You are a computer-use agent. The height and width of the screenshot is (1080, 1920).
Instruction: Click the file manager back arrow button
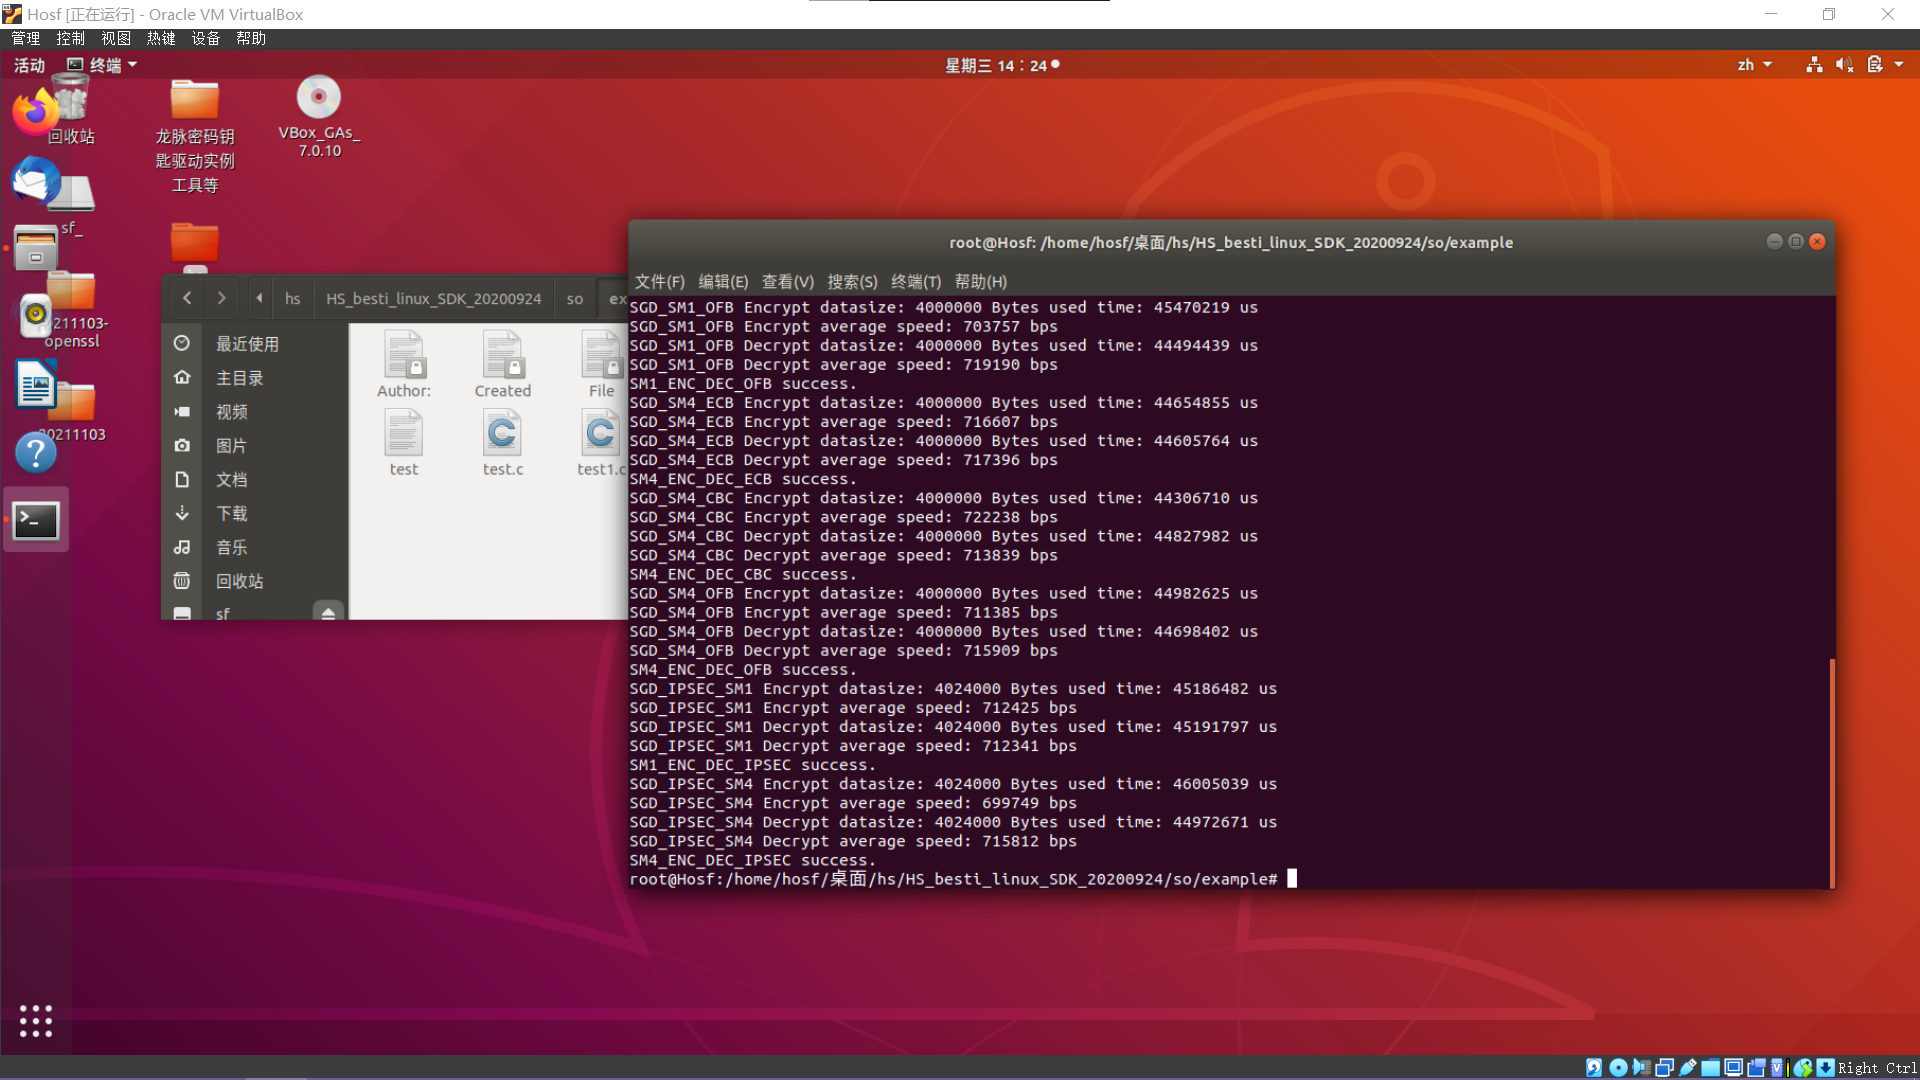187,298
